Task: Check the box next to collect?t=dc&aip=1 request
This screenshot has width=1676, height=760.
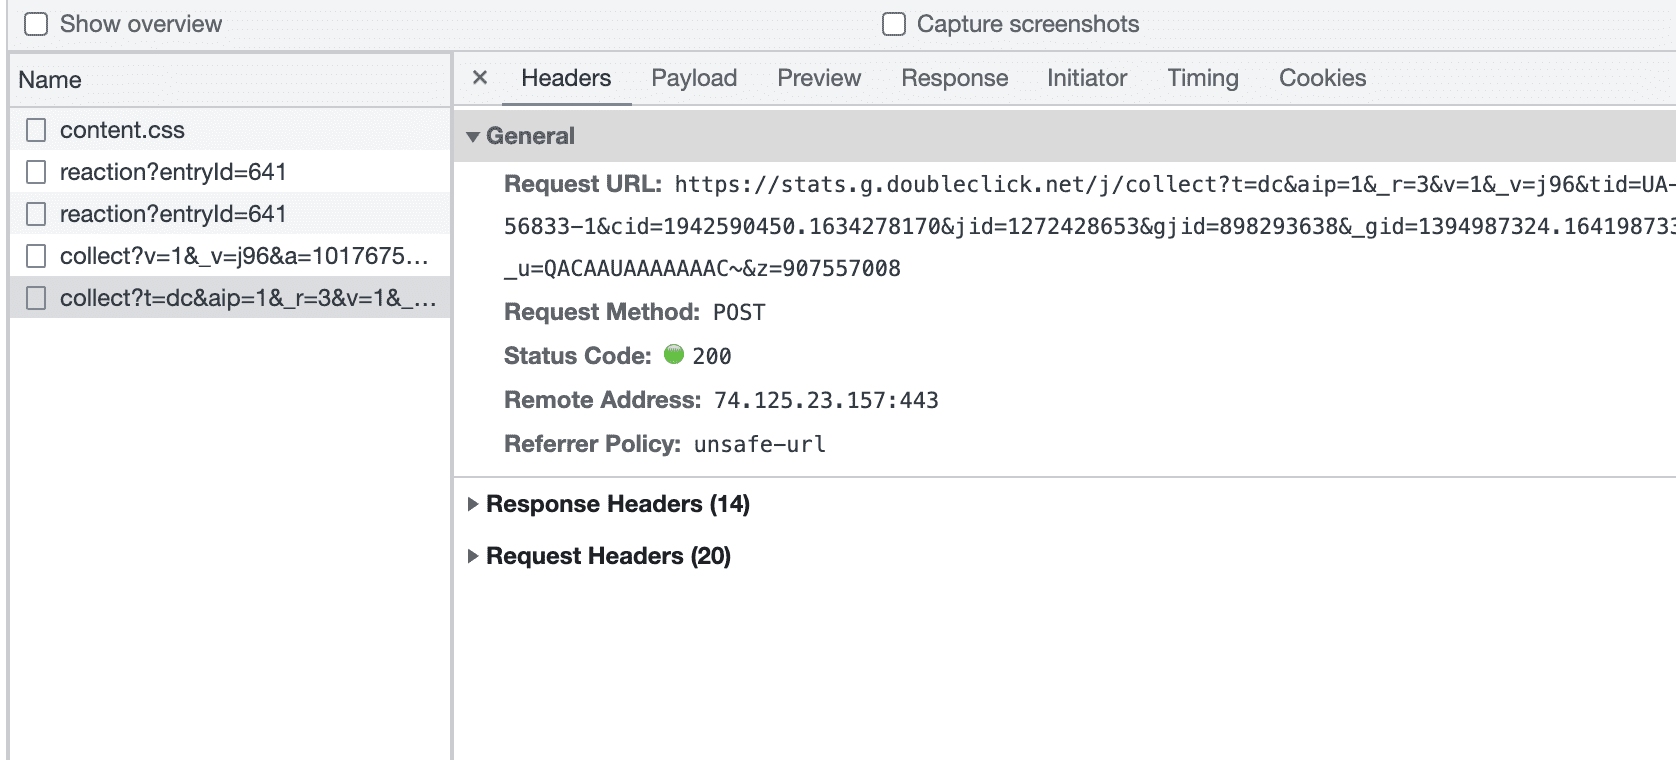Action: (x=37, y=298)
